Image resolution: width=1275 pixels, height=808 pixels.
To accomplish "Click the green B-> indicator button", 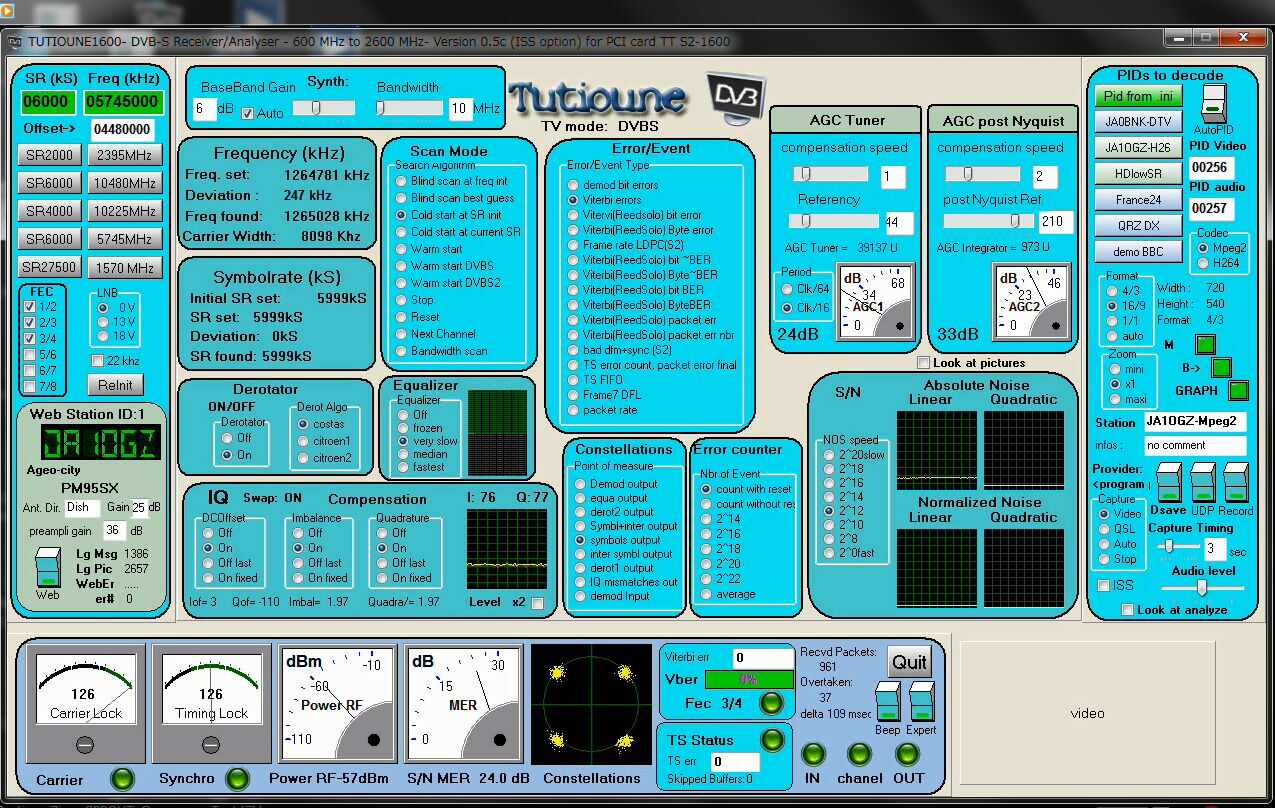I will (1222, 367).
